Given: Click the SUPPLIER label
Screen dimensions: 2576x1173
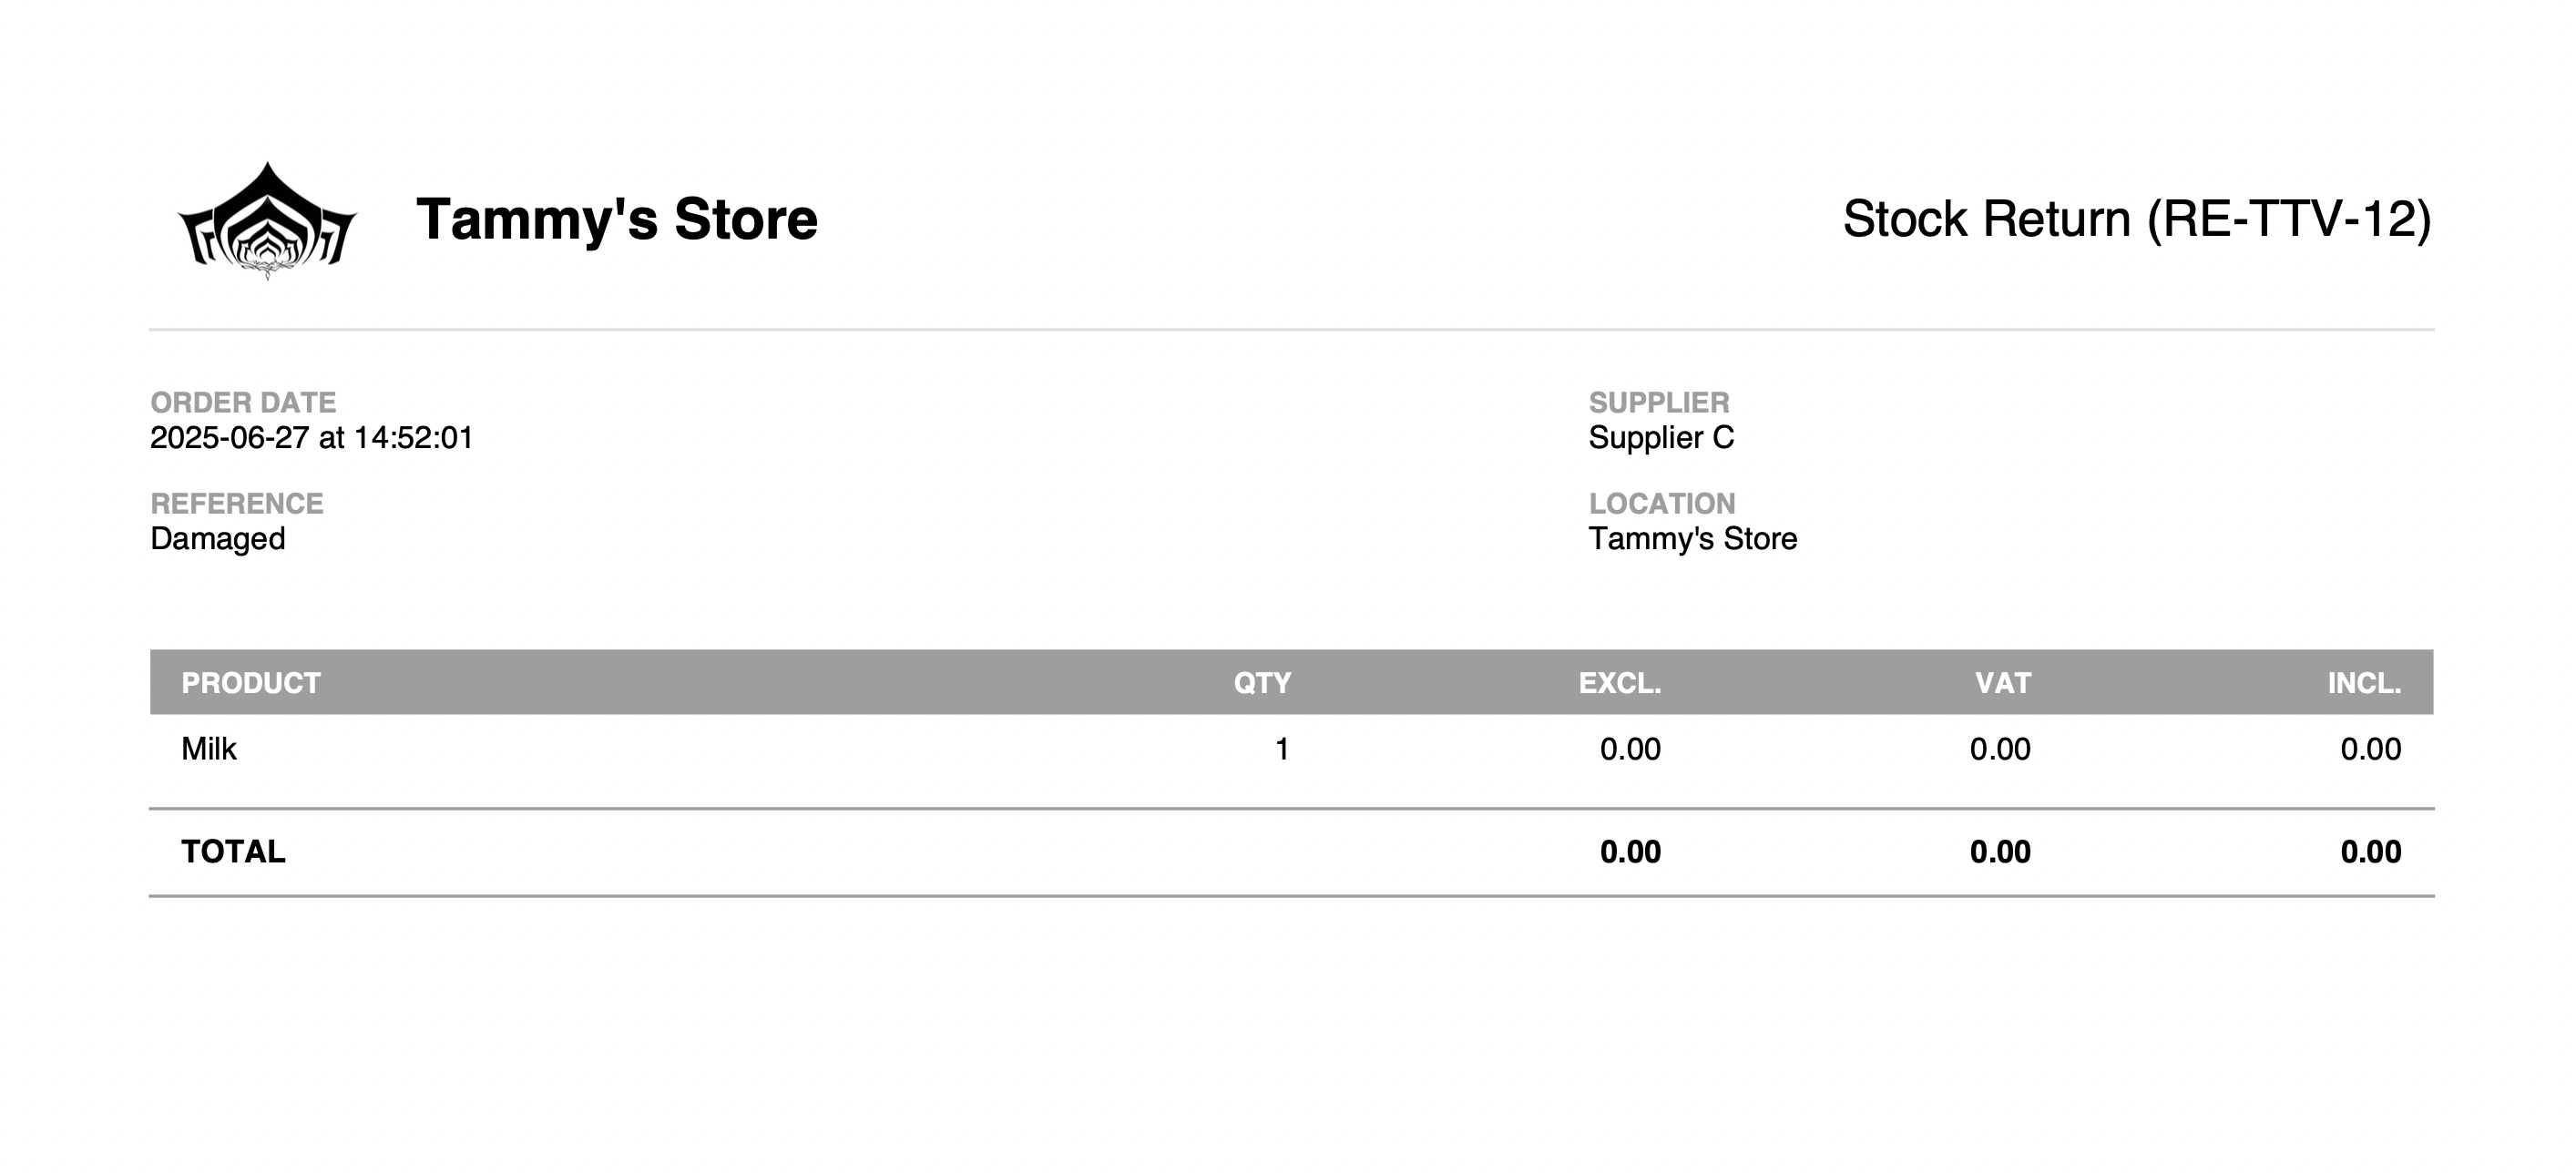Looking at the screenshot, I should coord(1659,402).
